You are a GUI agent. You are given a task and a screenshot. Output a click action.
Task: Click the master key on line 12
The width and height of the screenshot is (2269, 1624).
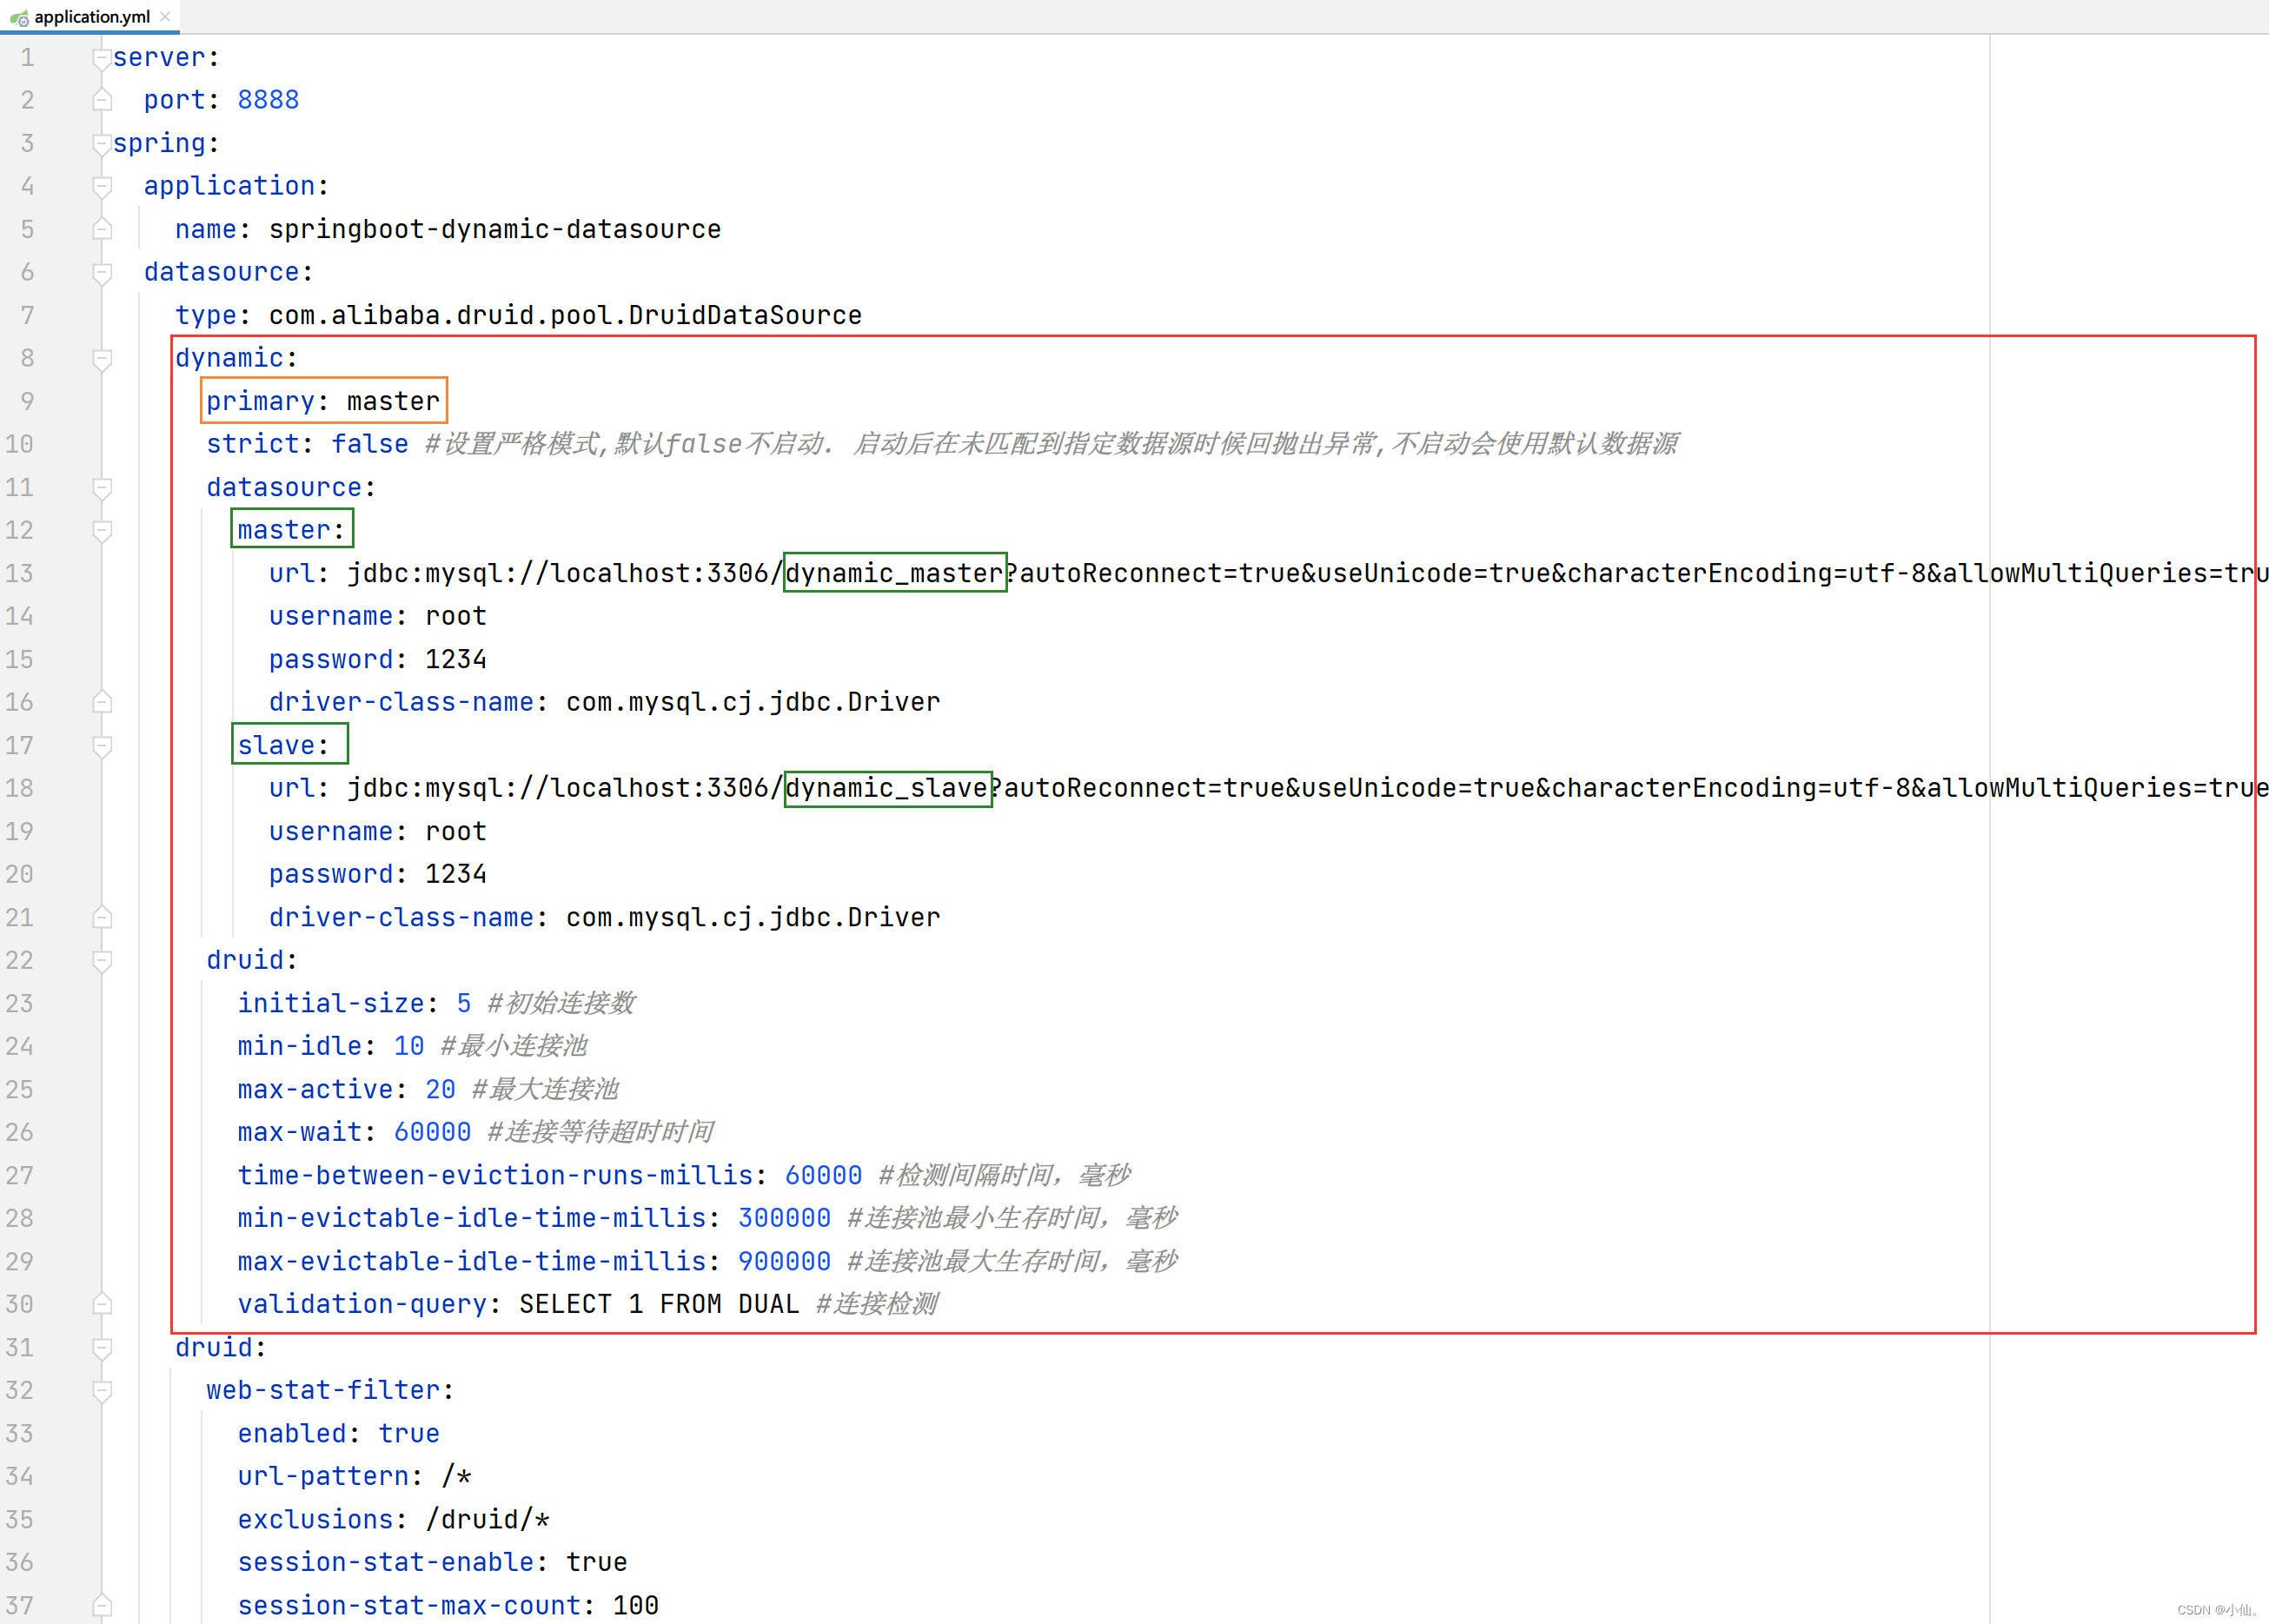(x=284, y=530)
